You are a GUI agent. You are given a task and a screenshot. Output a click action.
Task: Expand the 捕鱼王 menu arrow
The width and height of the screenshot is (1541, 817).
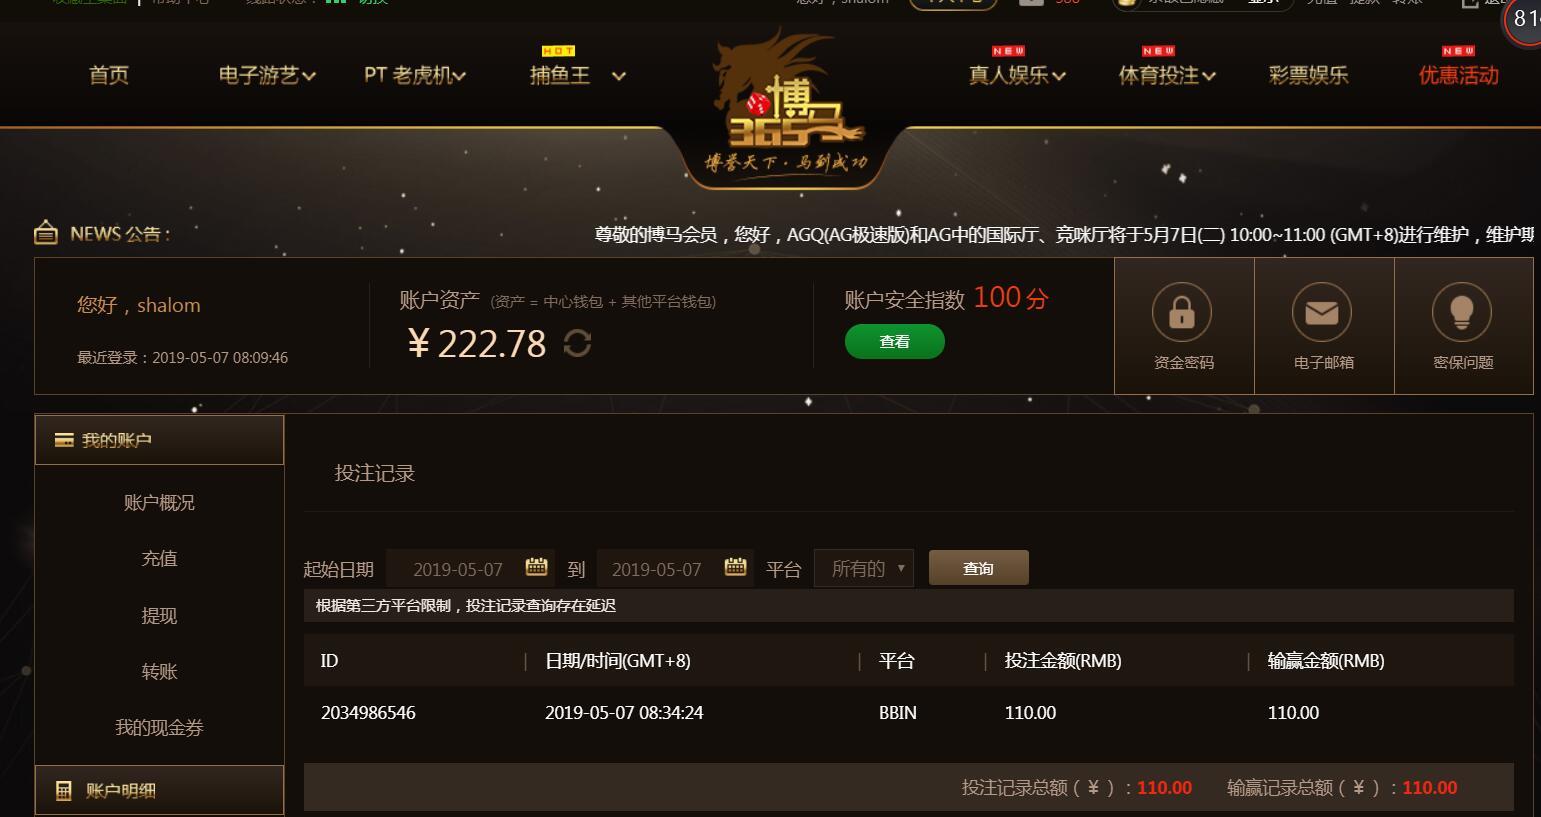point(619,76)
